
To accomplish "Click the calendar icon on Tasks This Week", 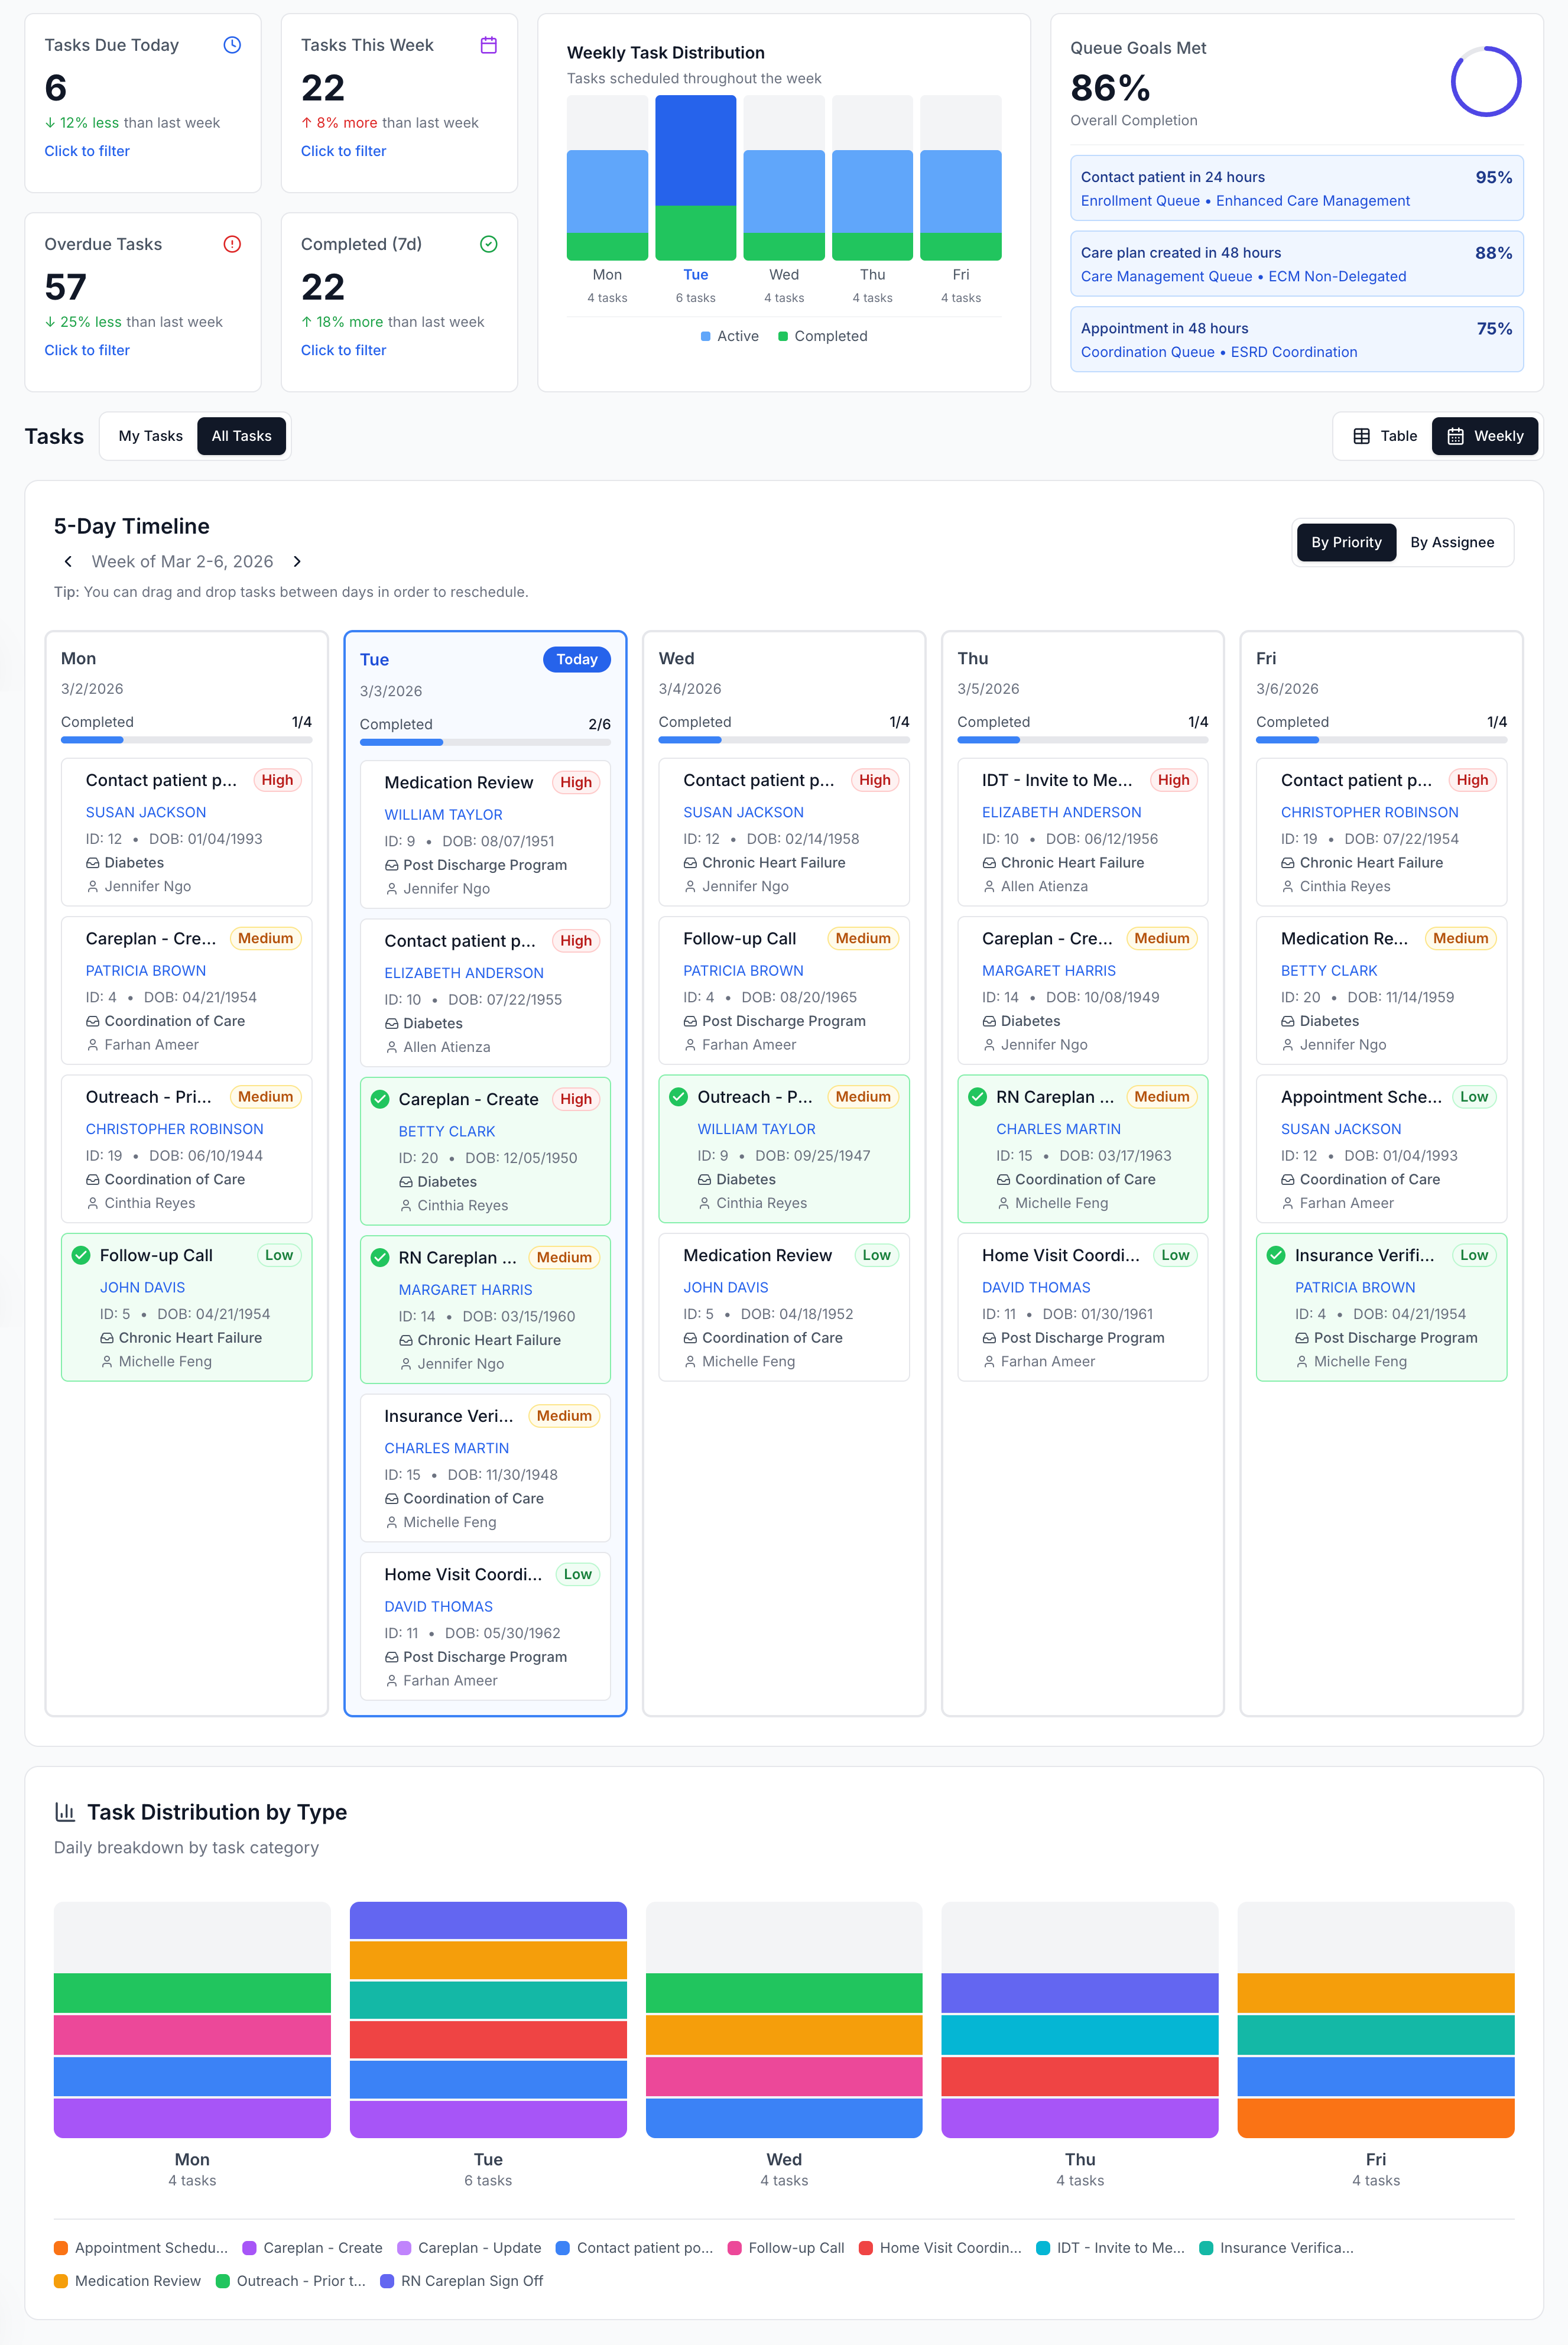I will pyautogui.click(x=488, y=45).
